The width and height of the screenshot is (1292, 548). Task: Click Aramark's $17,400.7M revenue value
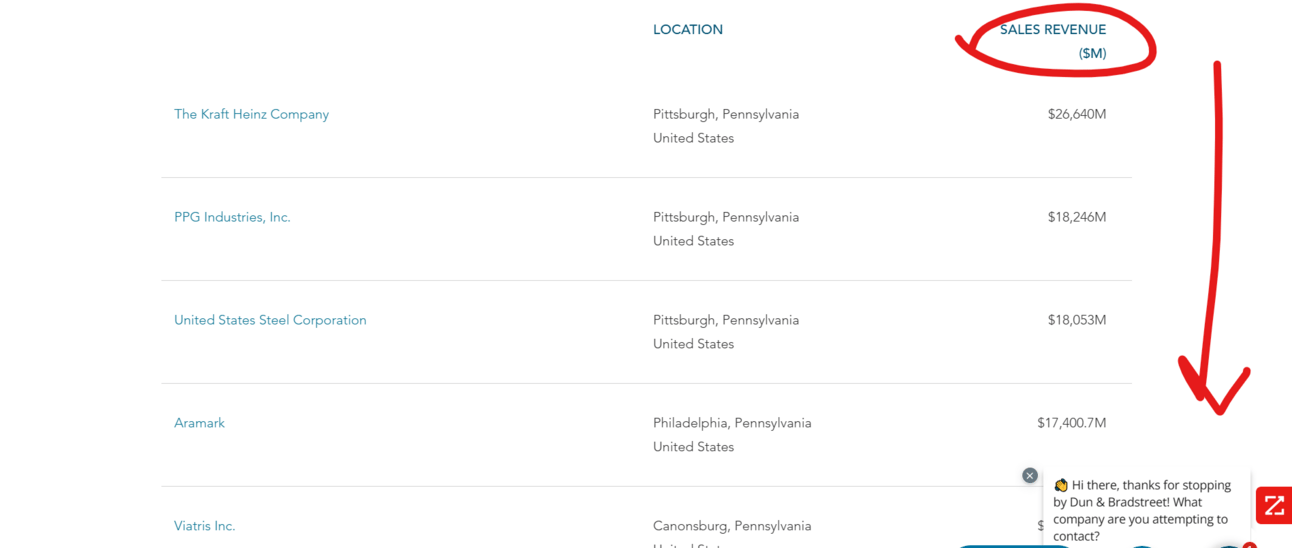pyautogui.click(x=1072, y=423)
